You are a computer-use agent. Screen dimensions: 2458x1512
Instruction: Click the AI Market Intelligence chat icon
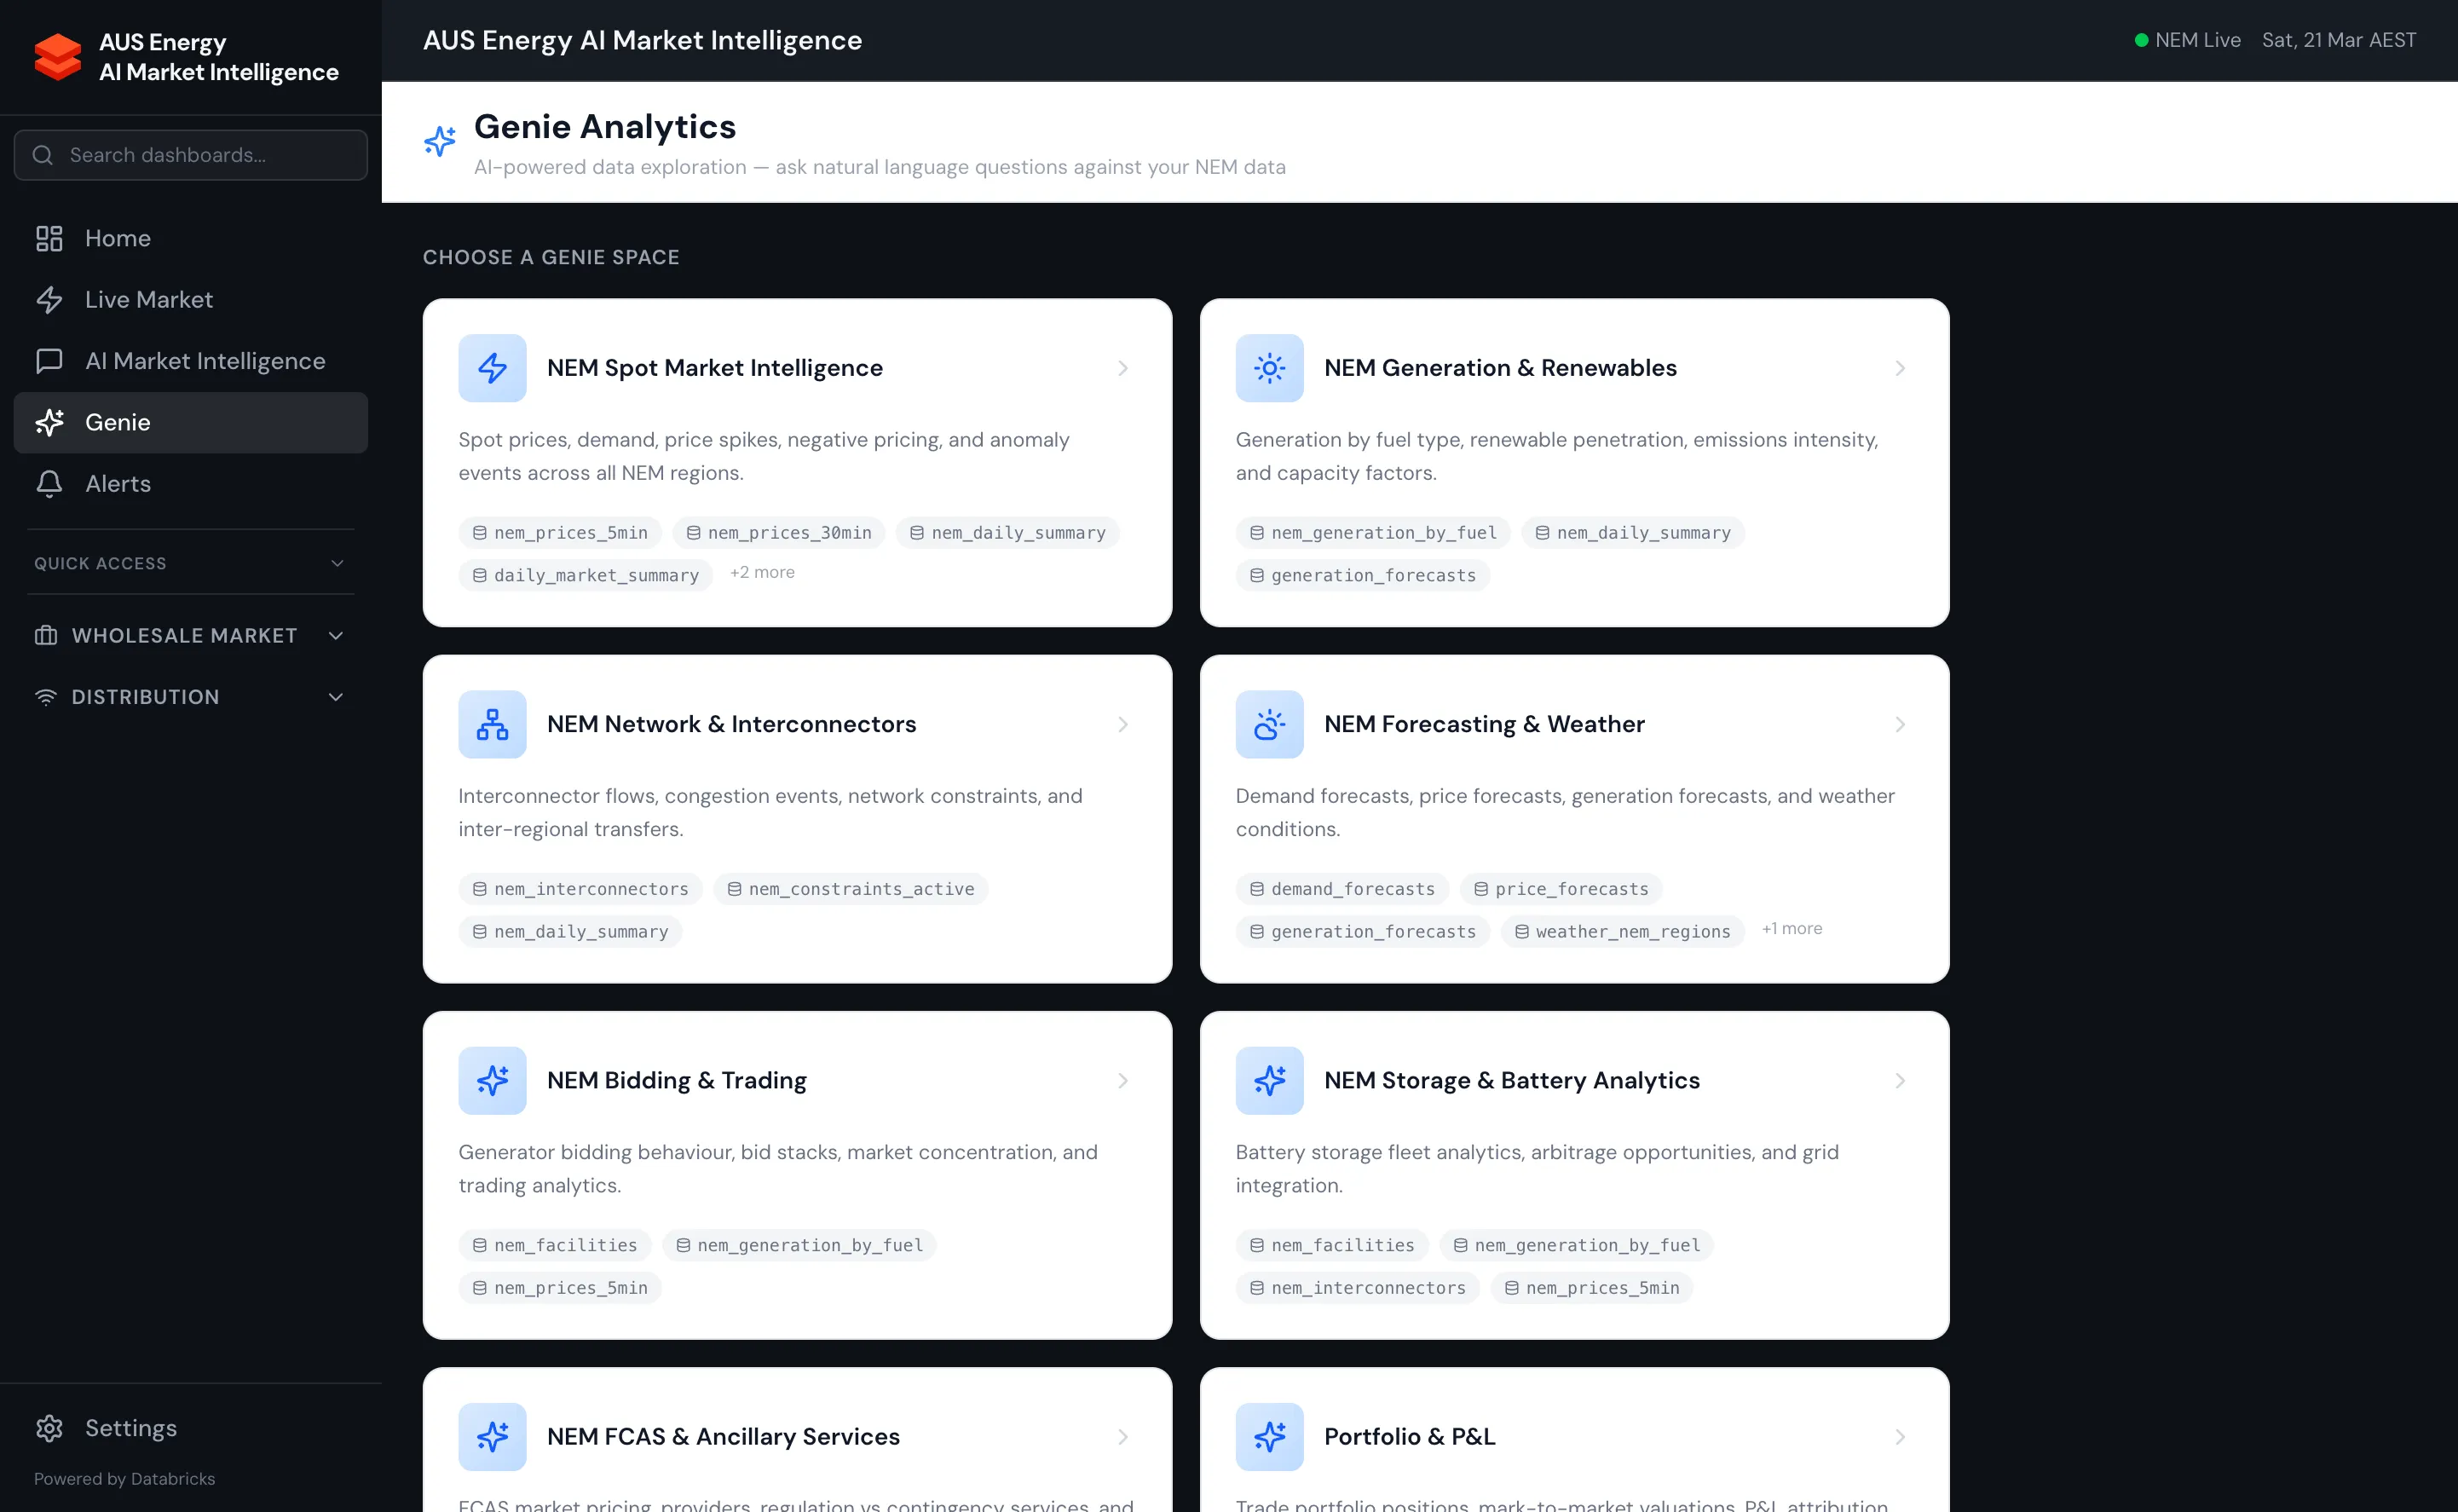click(49, 361)
